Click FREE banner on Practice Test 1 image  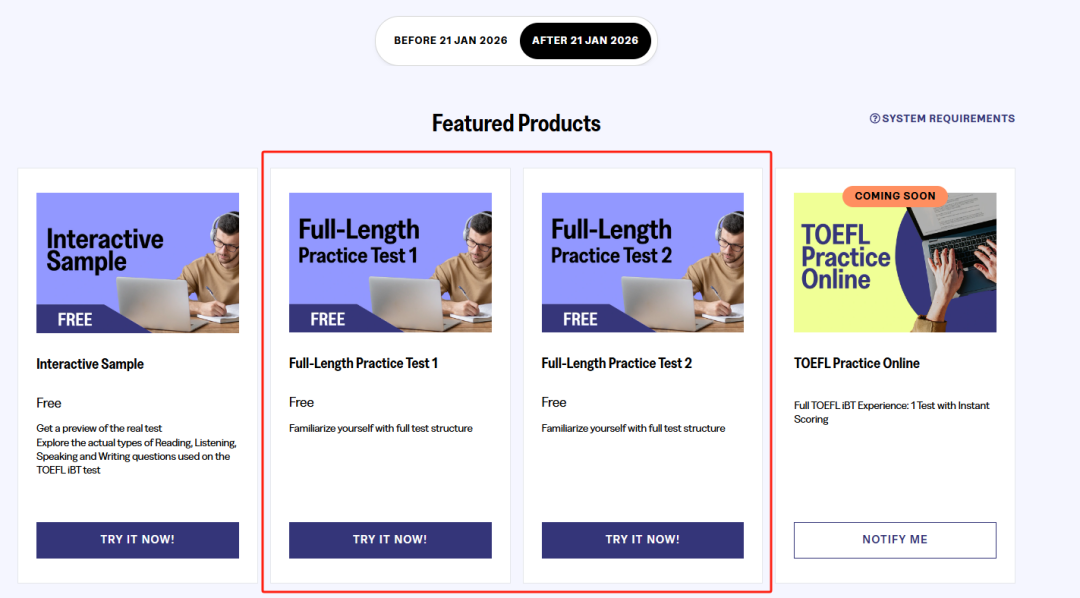click(328, 319)
